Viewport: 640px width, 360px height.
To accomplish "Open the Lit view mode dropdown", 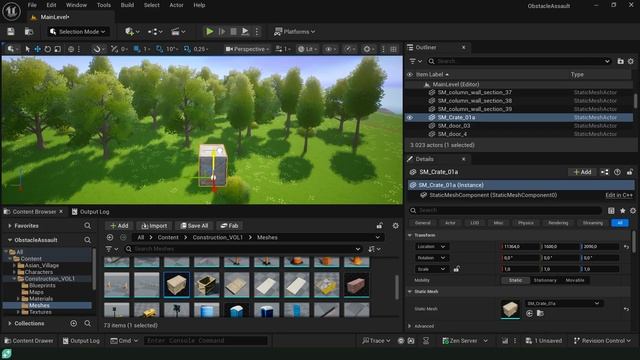I will click(308, 49).
